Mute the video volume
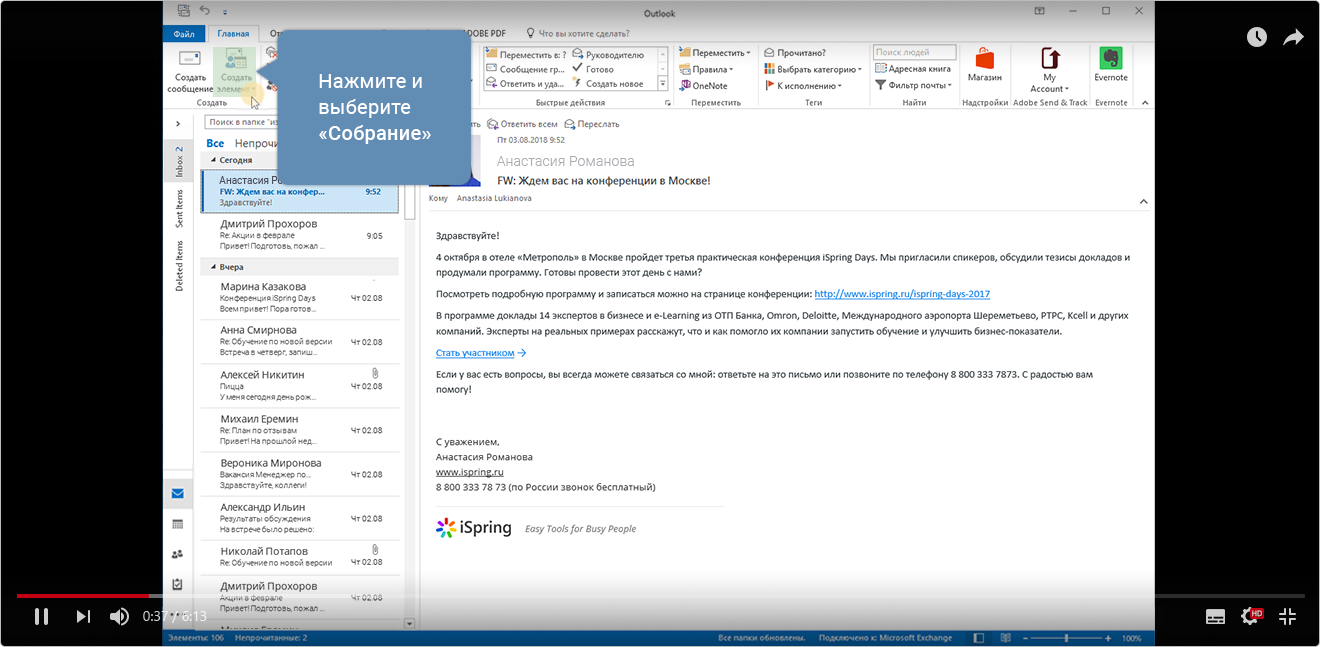This screenshot has width=1320, height=647. pyautogui.click(x=119, y=616)
